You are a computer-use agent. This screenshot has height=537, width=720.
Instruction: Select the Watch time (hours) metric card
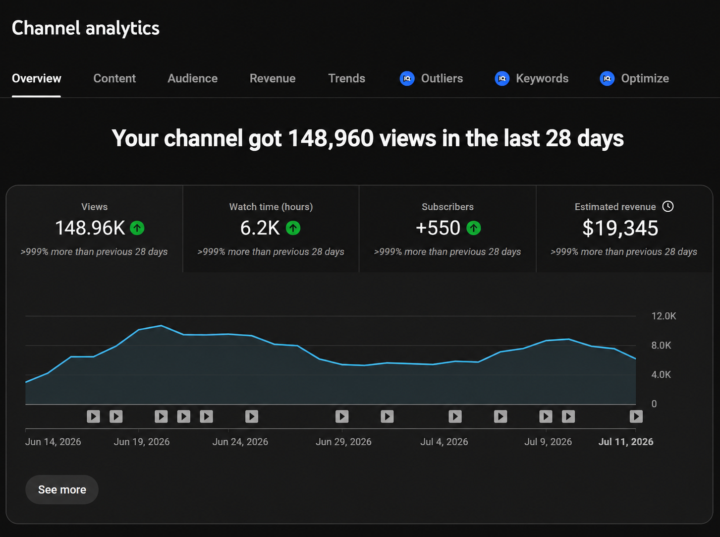[271, 229]
